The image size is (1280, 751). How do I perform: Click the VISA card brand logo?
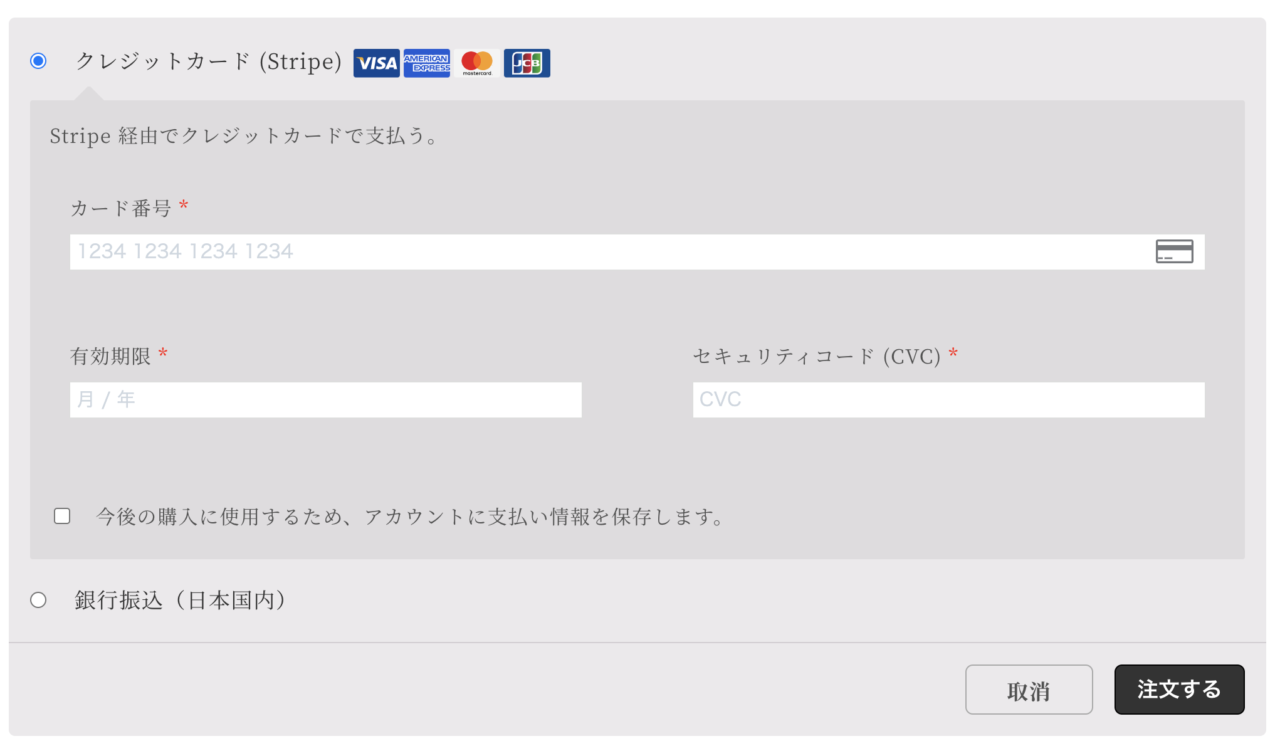tap(376, 62)
